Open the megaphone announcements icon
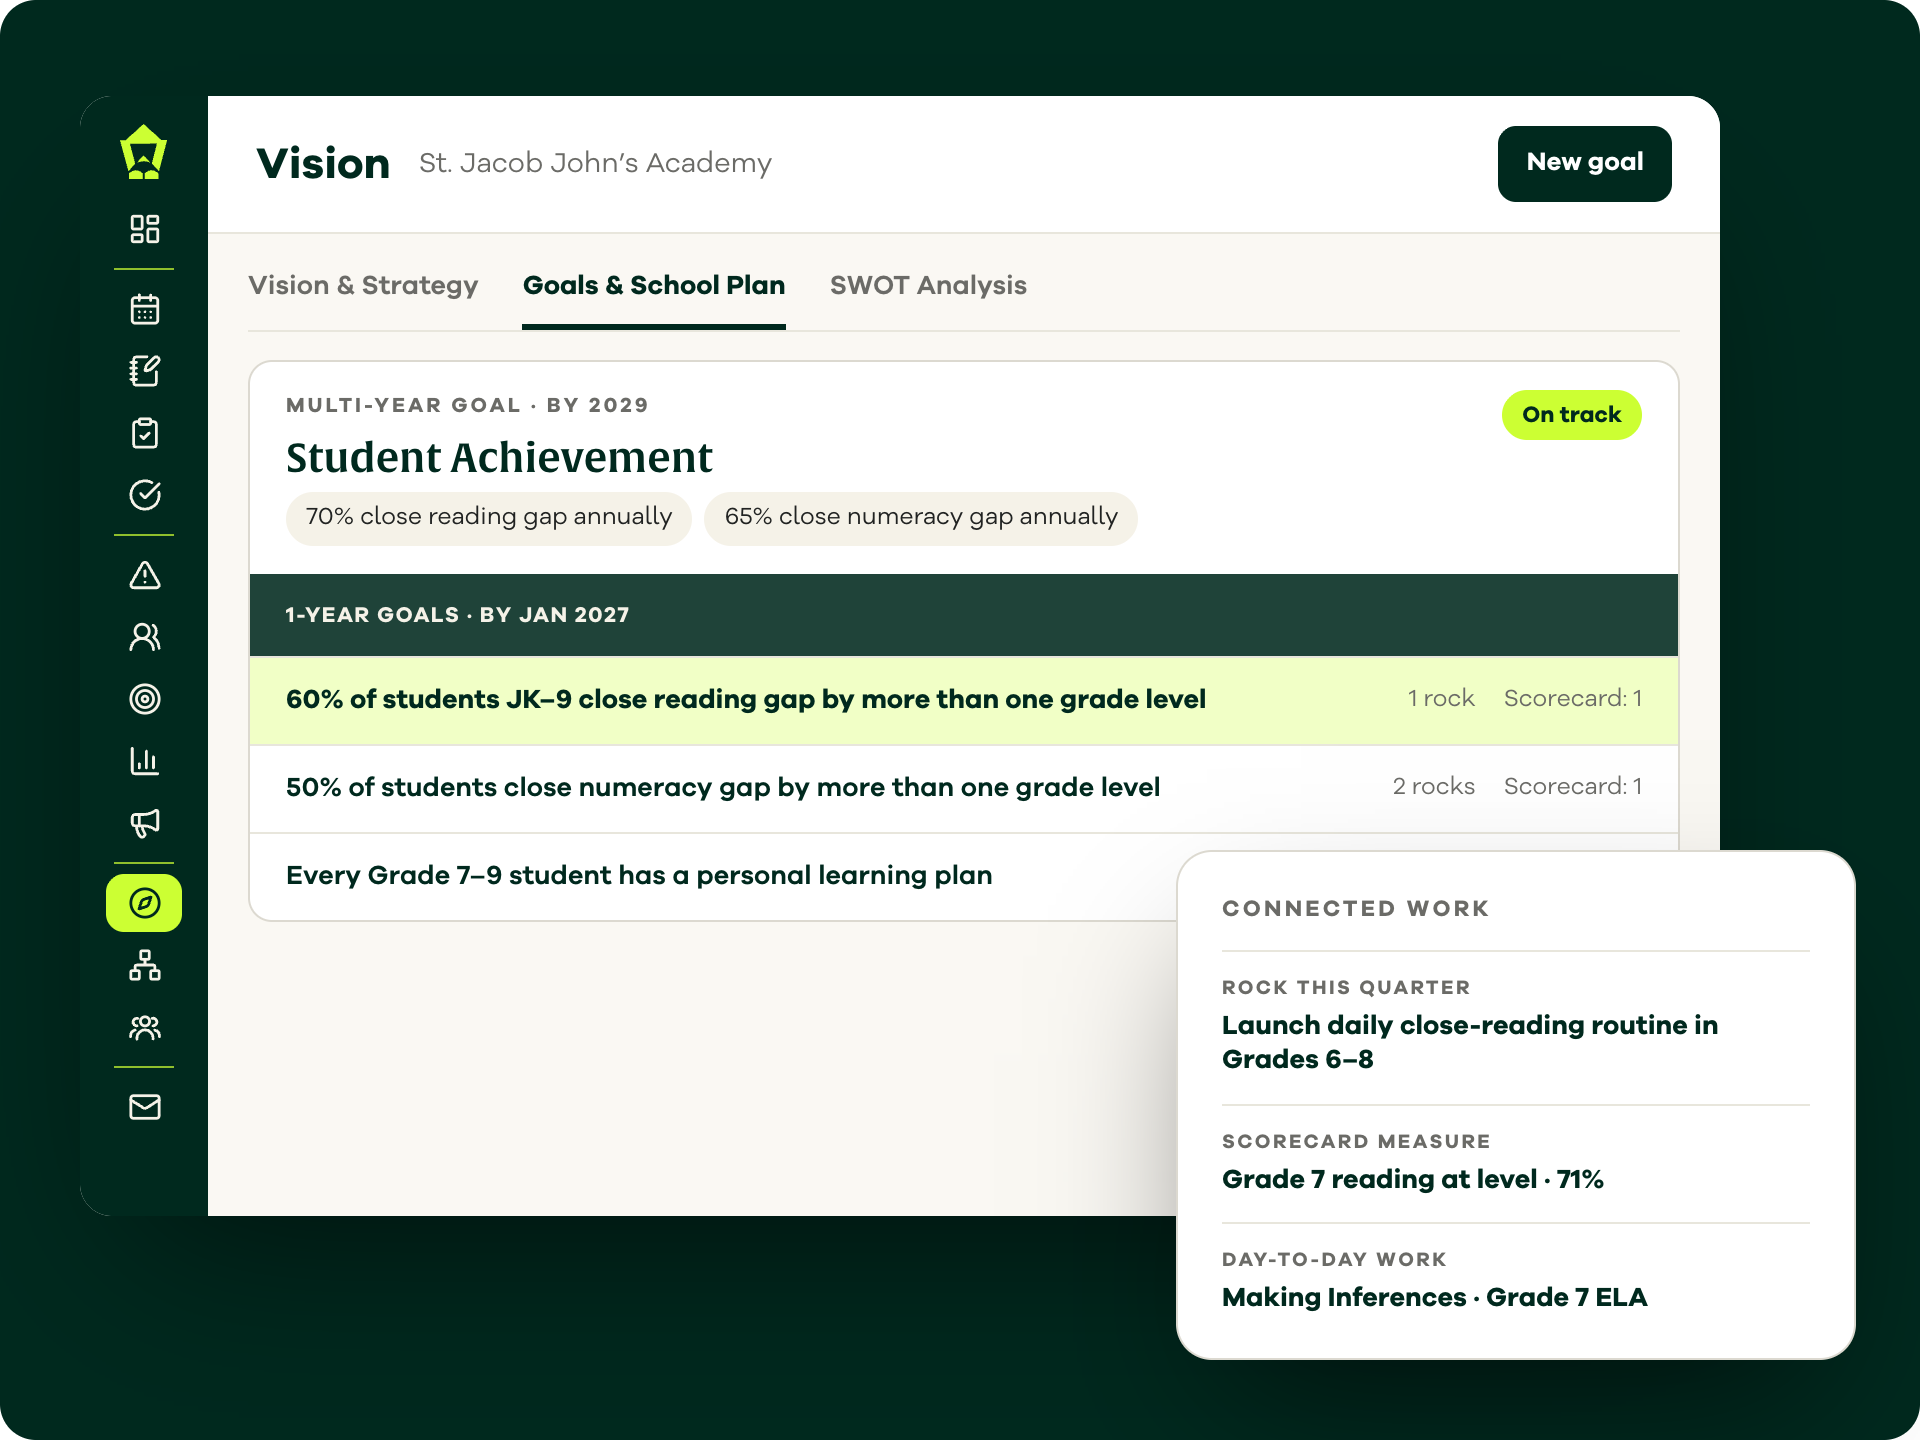This screenshot has width=1920, height=1440. (x=145, y=823)
